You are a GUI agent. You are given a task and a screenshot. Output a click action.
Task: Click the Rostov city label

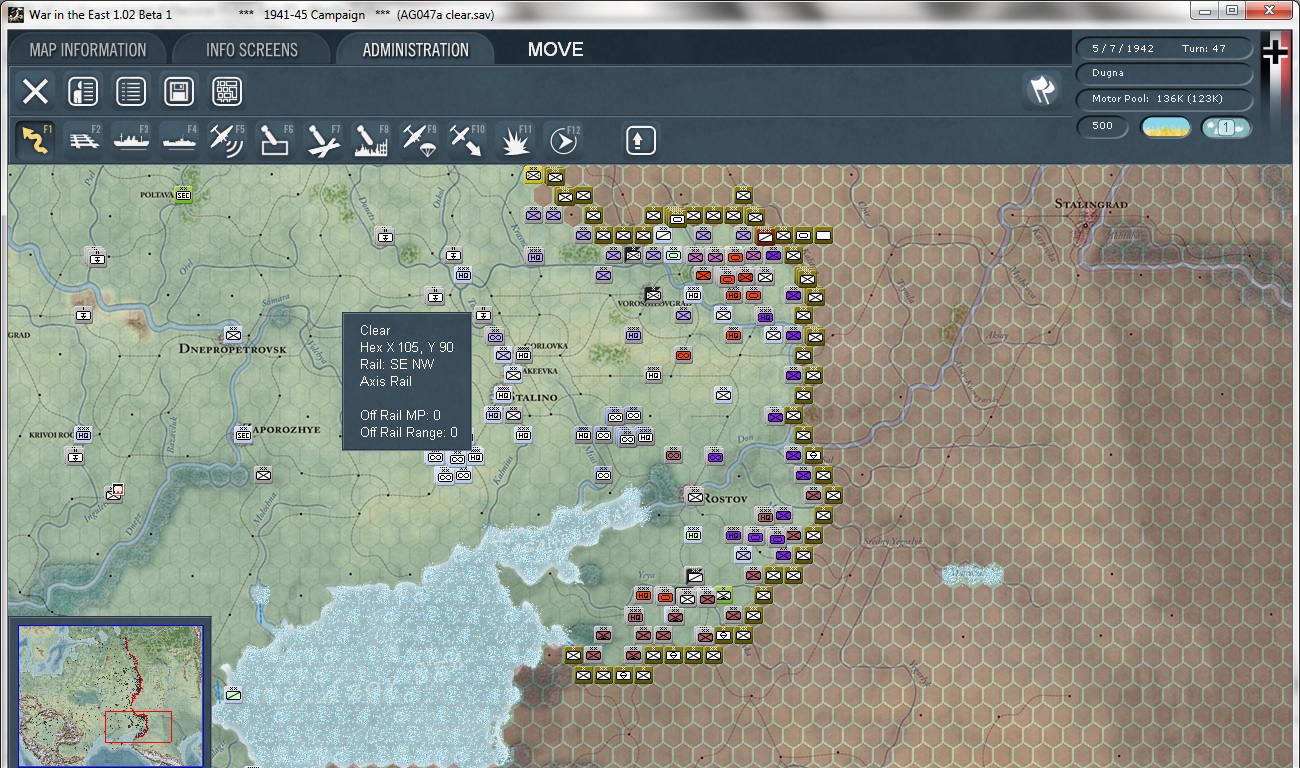pyautogui.click(x=727, y=497)
